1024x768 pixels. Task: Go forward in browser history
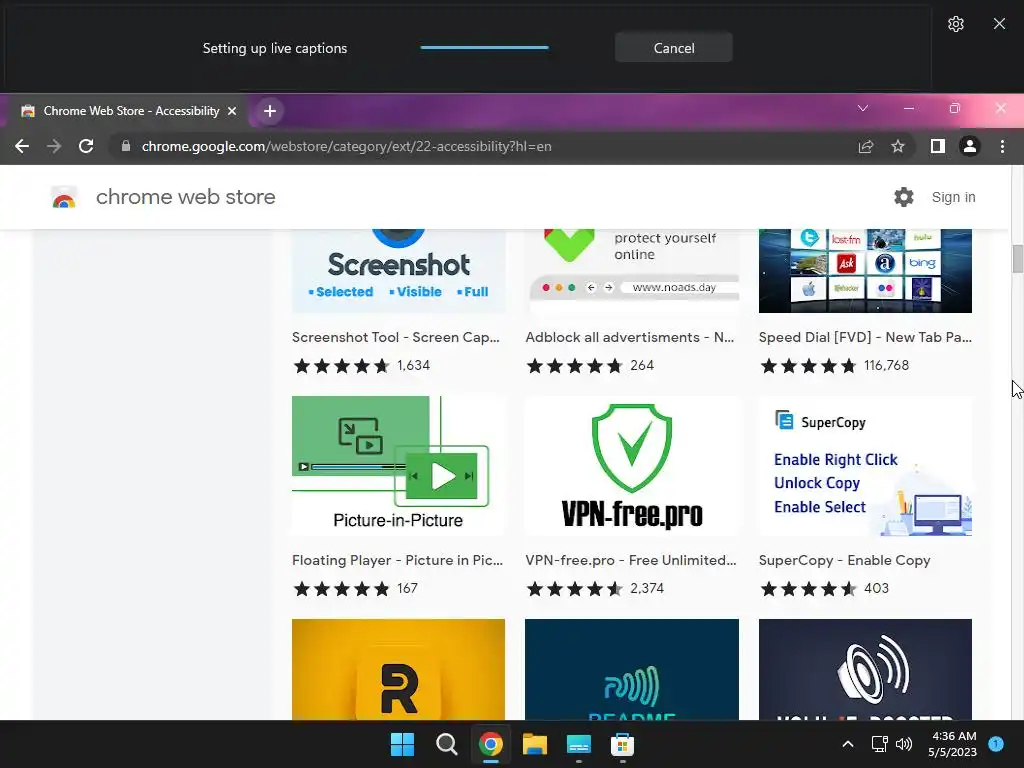(x=54, y=146)
